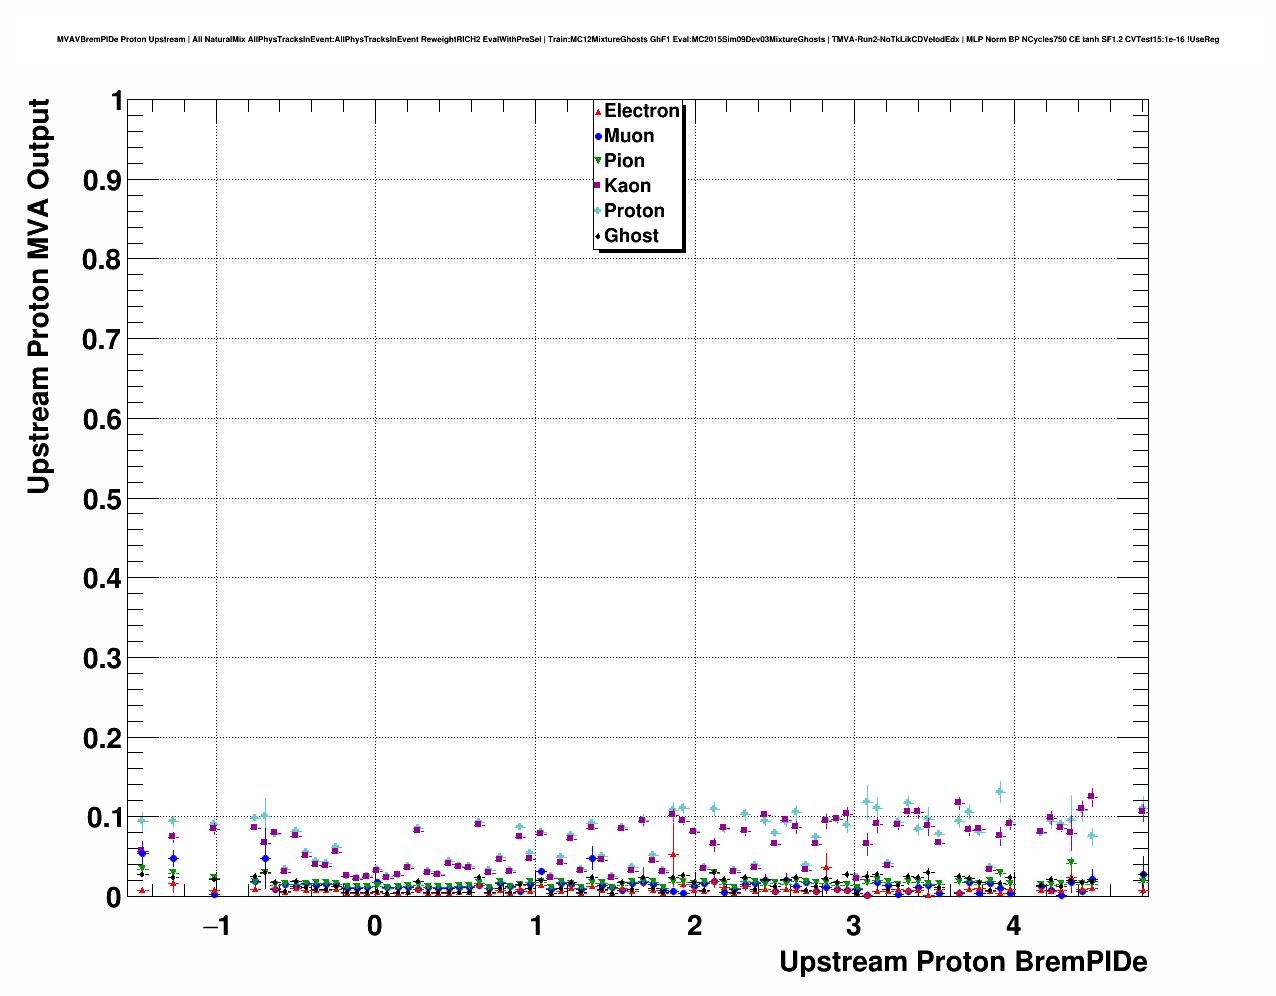Click the 'Ghost' legend entry text
This screenshot has width=1276, height=996.
pyautogui.click(x=631, y=236)
